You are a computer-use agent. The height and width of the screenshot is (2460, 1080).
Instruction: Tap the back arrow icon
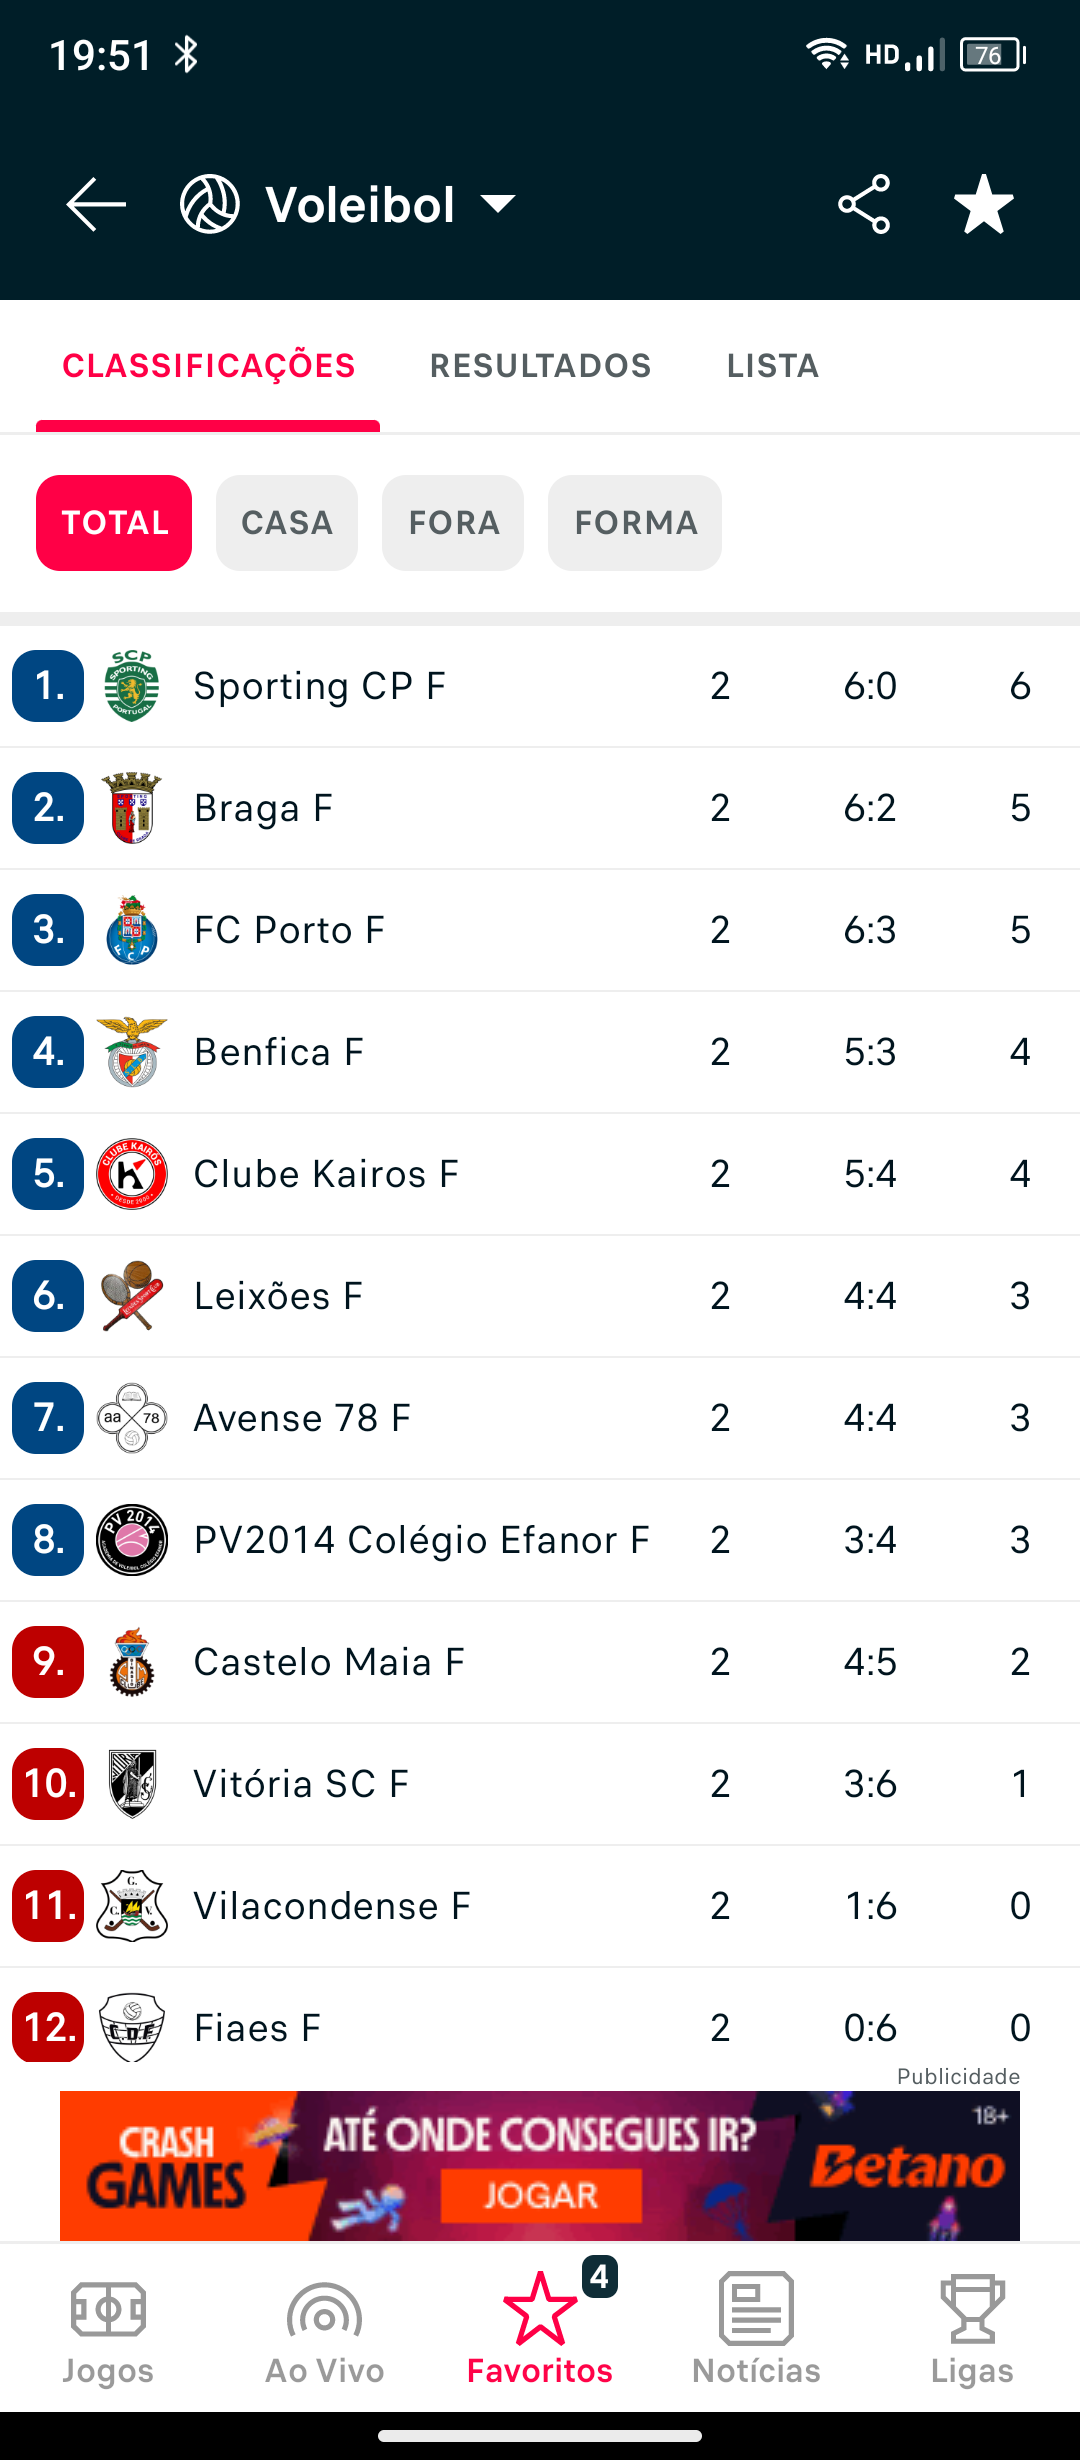click(96, 204)
